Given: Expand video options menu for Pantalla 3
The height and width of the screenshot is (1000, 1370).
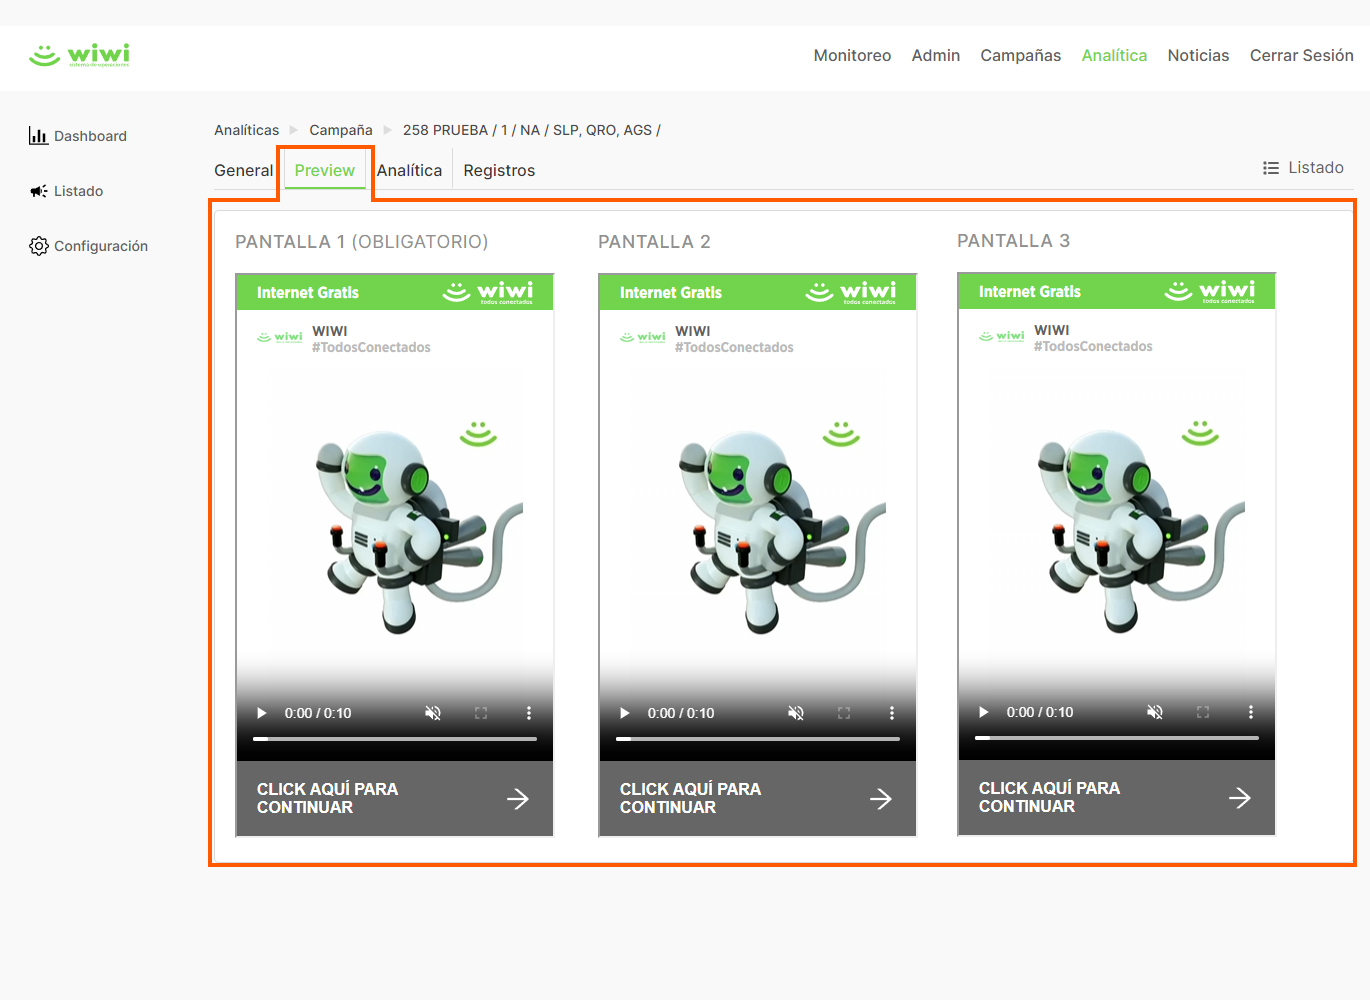Looking at the screenshot, I should pyautogui.click(x=1251, y=712).
